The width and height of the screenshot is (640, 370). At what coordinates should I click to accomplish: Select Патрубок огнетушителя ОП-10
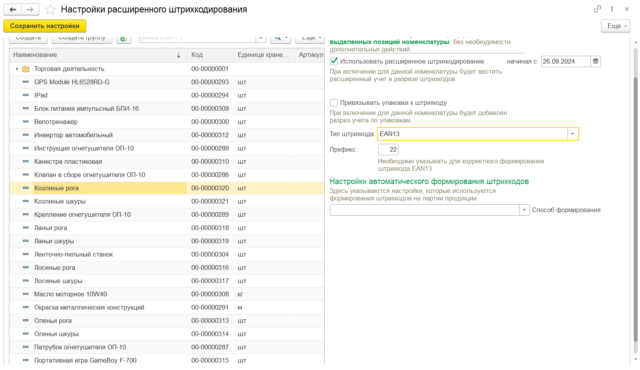(167, 347)
